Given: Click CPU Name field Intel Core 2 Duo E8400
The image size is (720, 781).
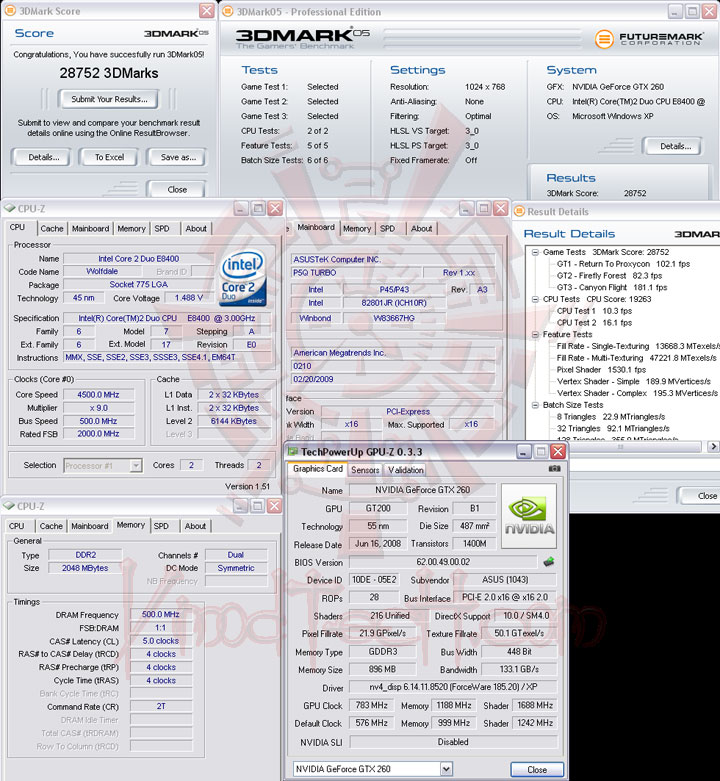Looking at the screenshot, I should click(x=138, y=259).
